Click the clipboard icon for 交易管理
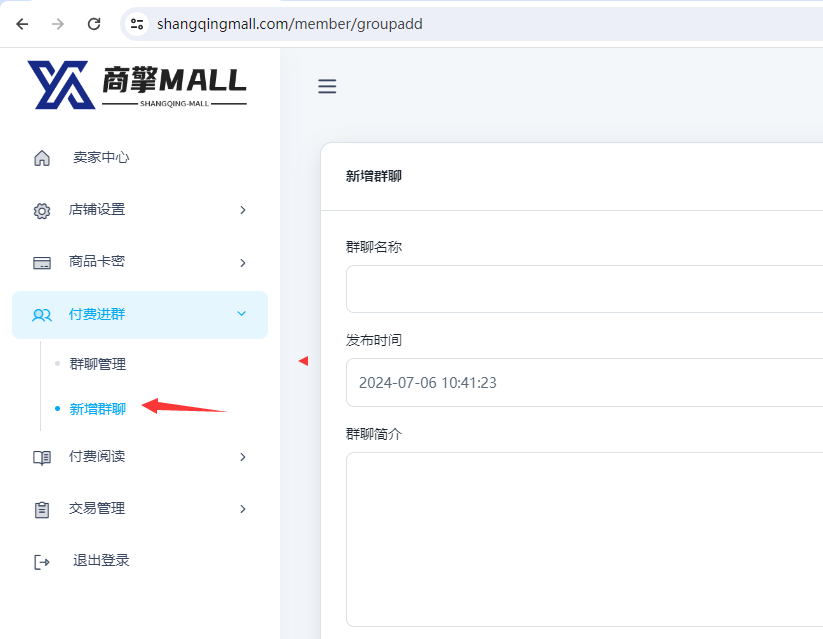The image size is (823, 639). [x=42, y=509]
